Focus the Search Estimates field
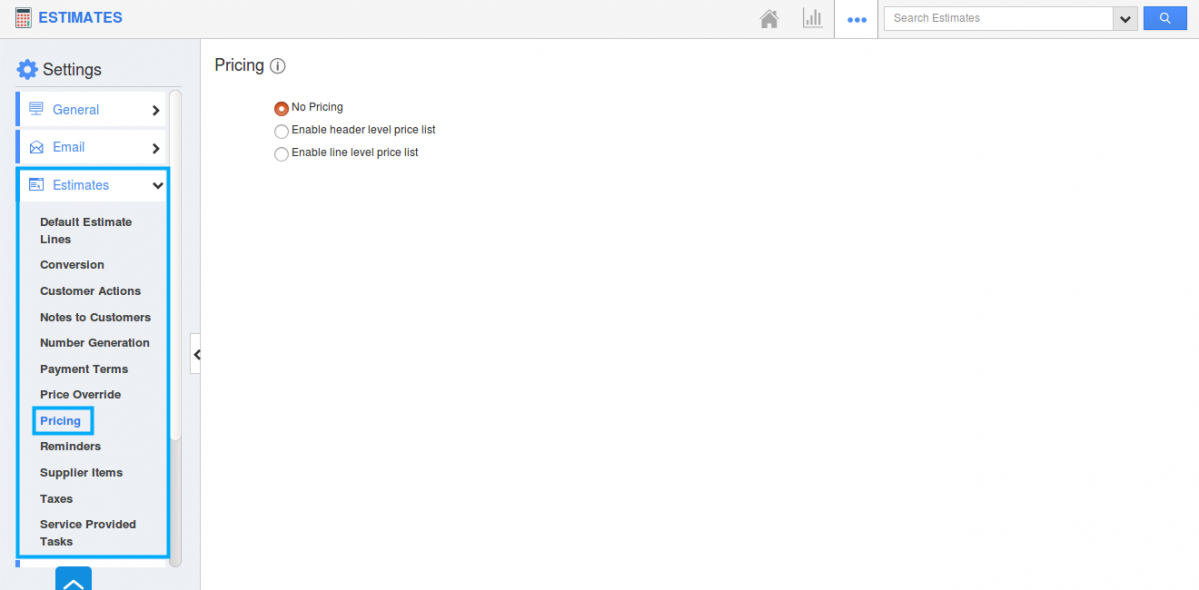The height and width of the screenshot is (590, 1199). click(999, 18)
